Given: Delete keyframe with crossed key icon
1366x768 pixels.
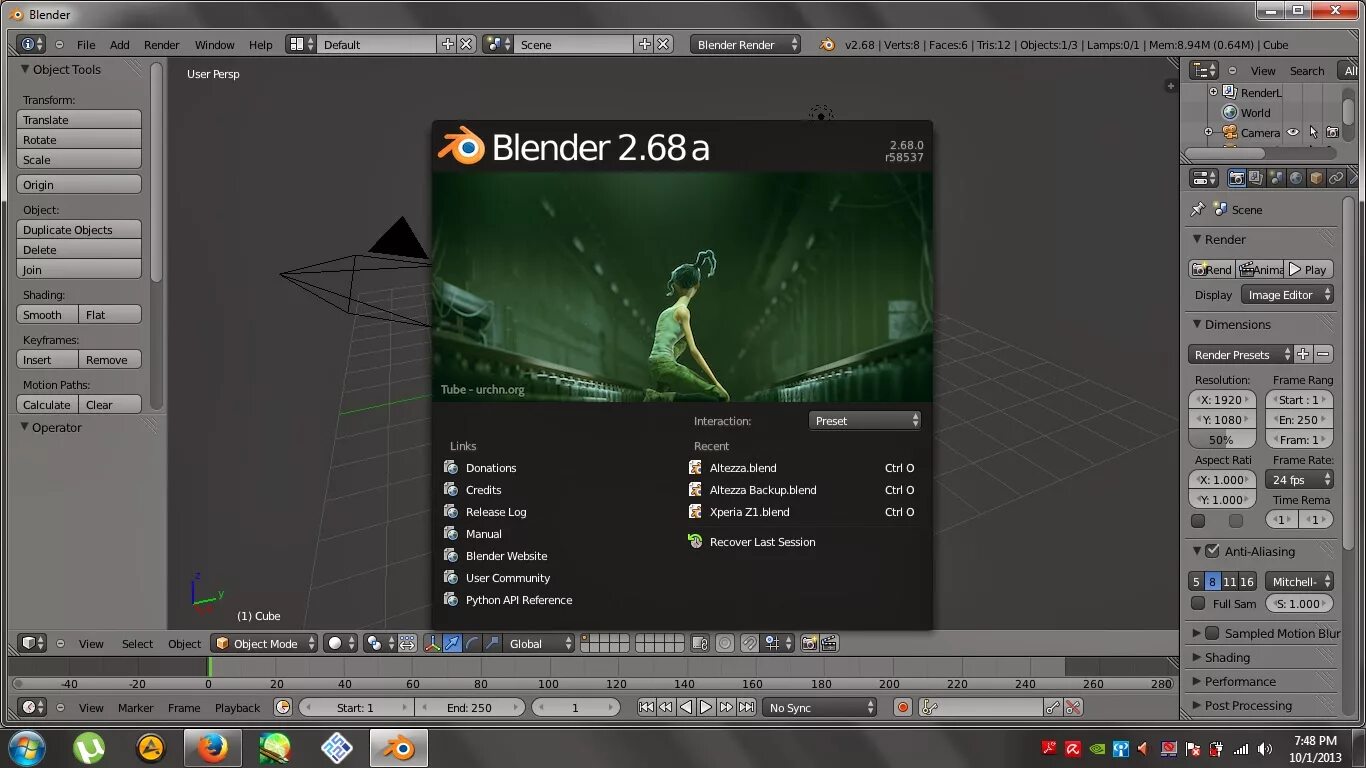Looking at the screenshot, I should pyautogui.click(x=1073, y=707).
